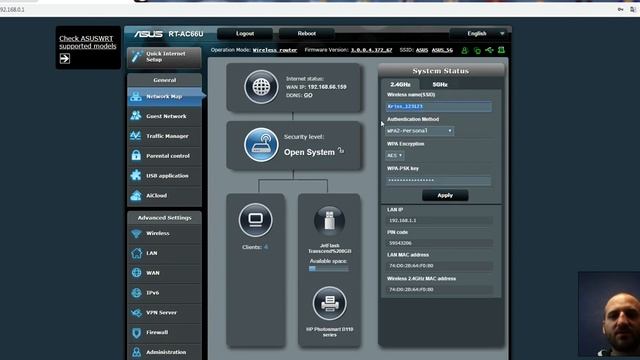640x360 pixels.
Task: Click the Clients count text
Action: (255, 247)
